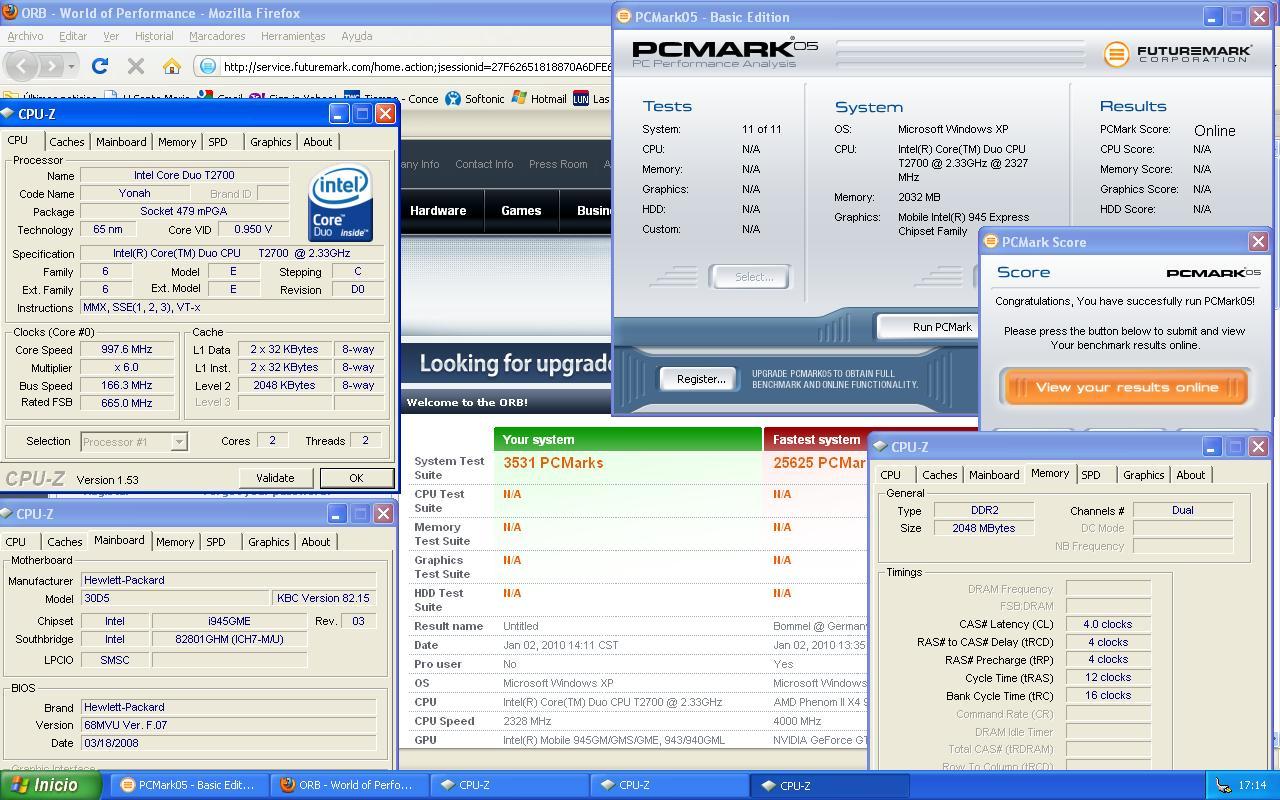
Task: Open the Hotmail bookmark
Action: [x=539, y=98]
